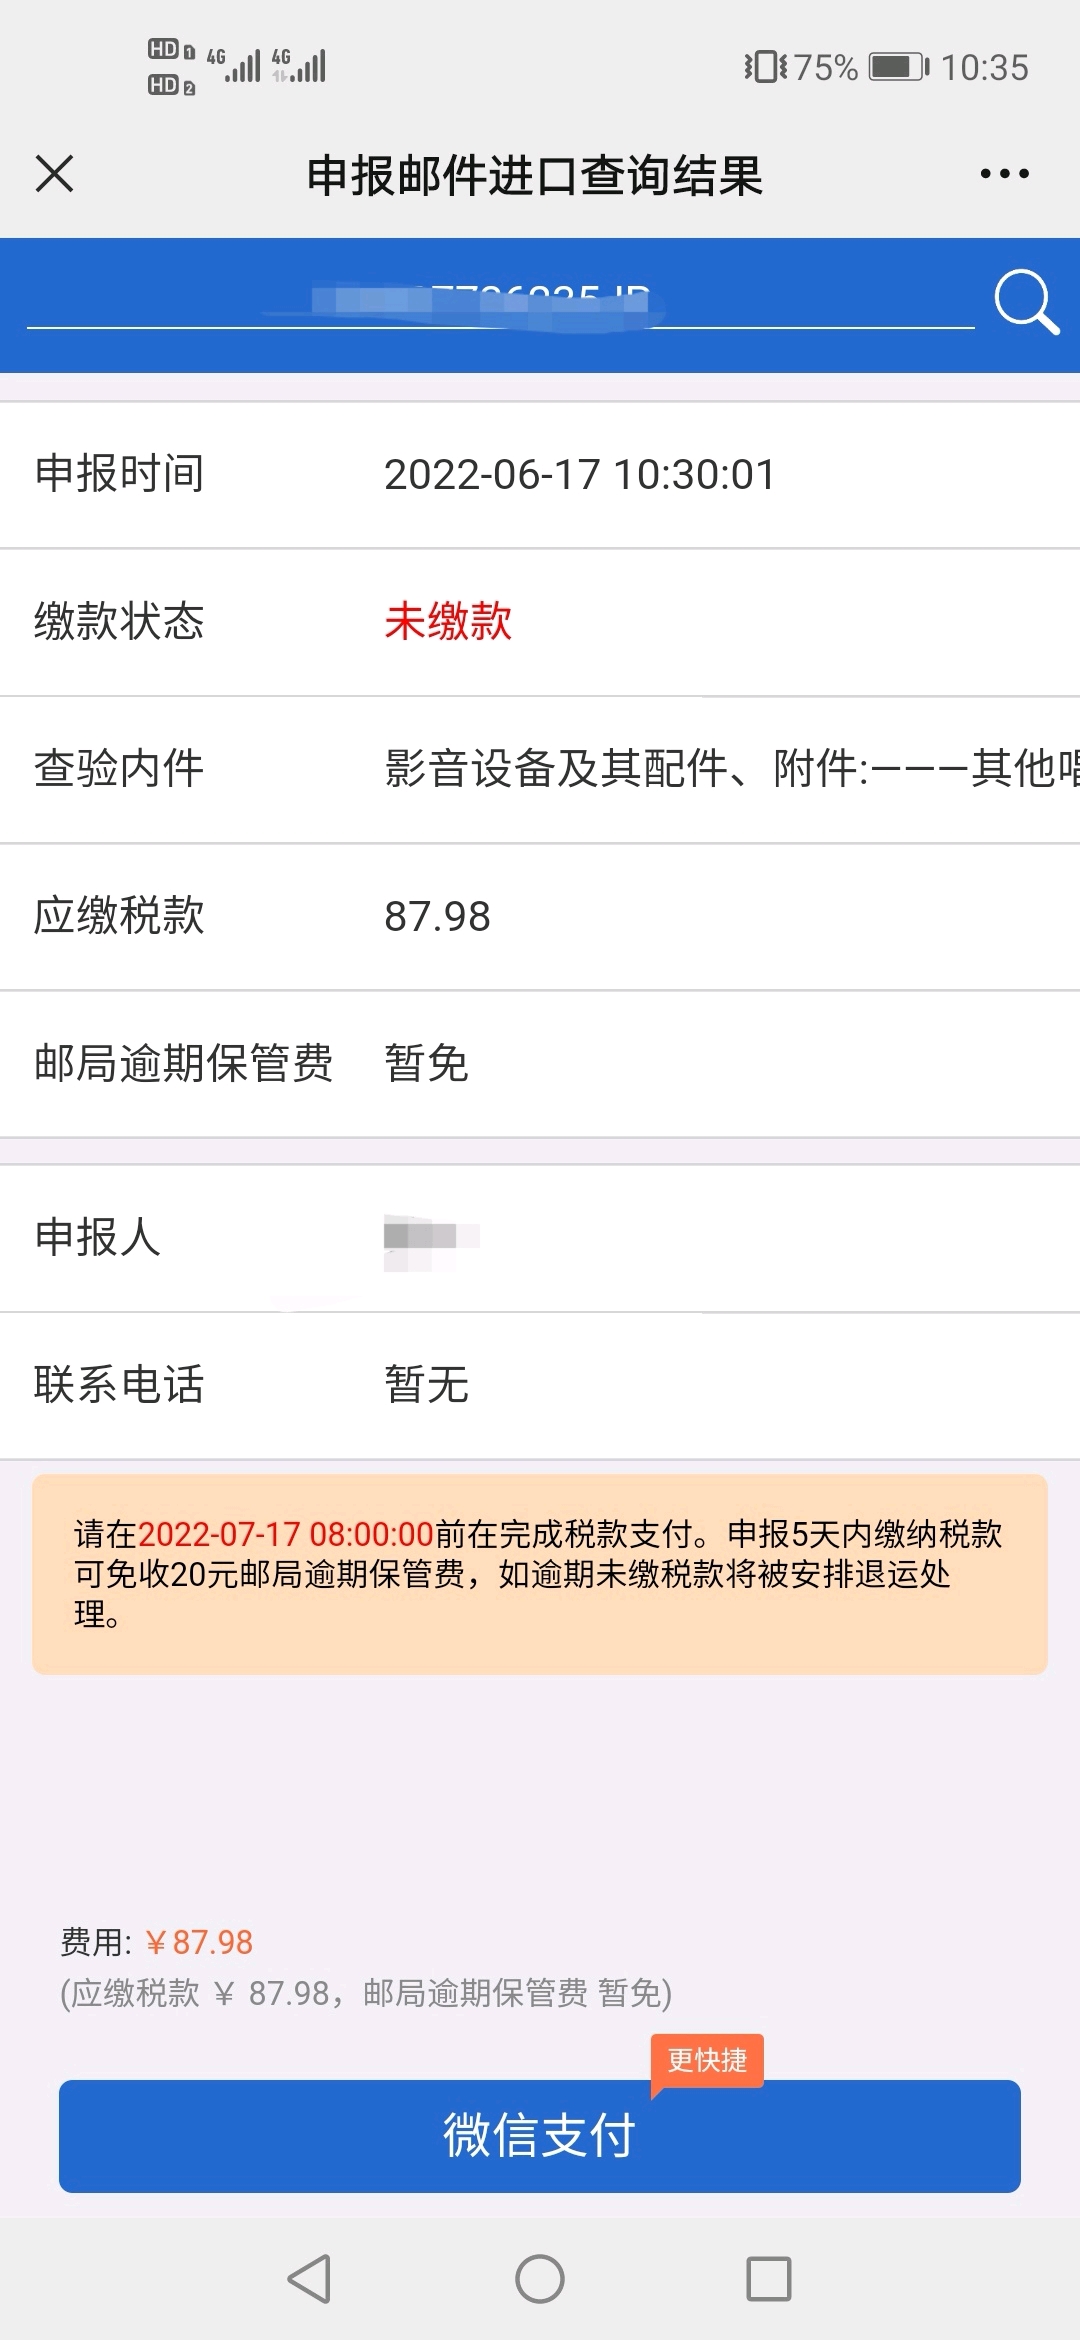Close the page with the X icon

[x=54, y=174]
